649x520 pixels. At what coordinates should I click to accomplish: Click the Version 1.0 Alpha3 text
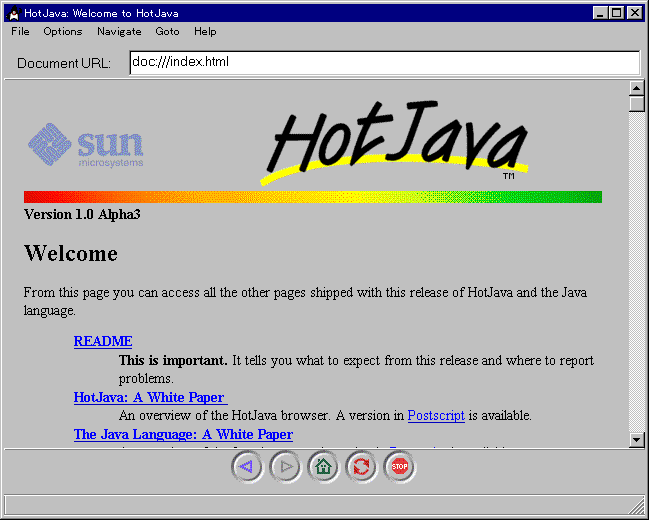(82, 214)
